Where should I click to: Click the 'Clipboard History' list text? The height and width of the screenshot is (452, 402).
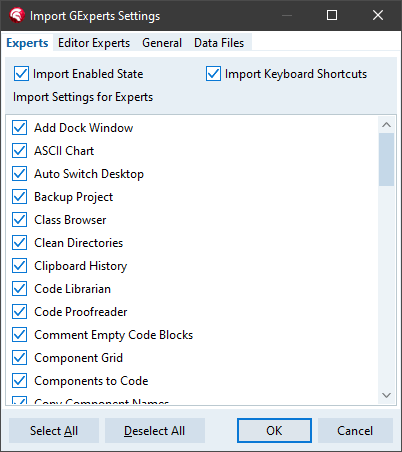81,266
